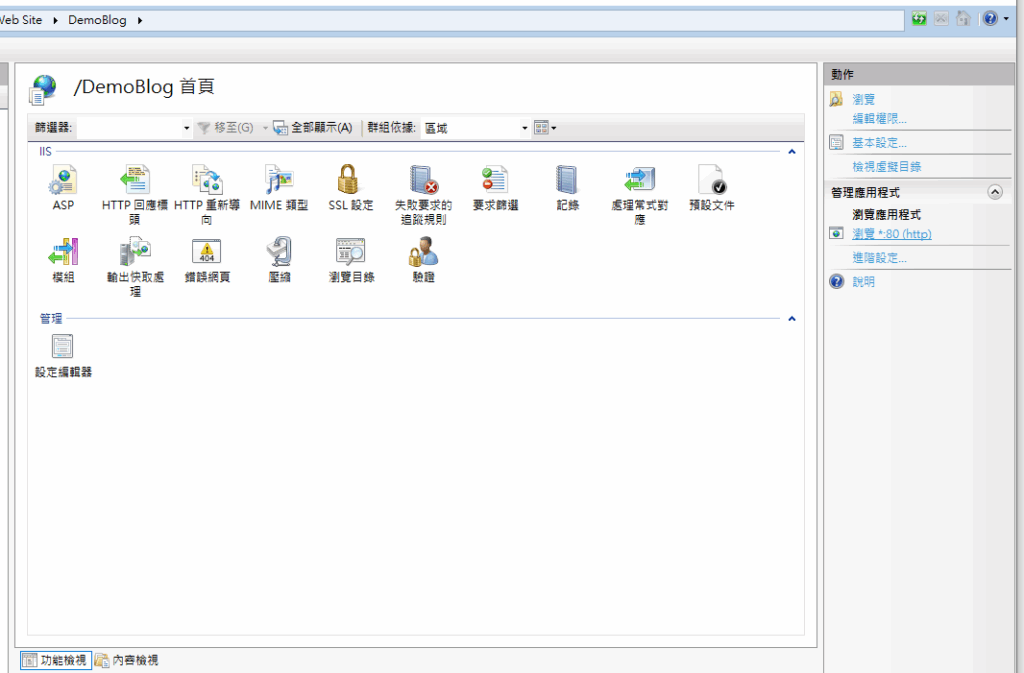Open the 錯誤網頁 404 icon
Screen dimensions: 1024x673
tap(207, 252)
